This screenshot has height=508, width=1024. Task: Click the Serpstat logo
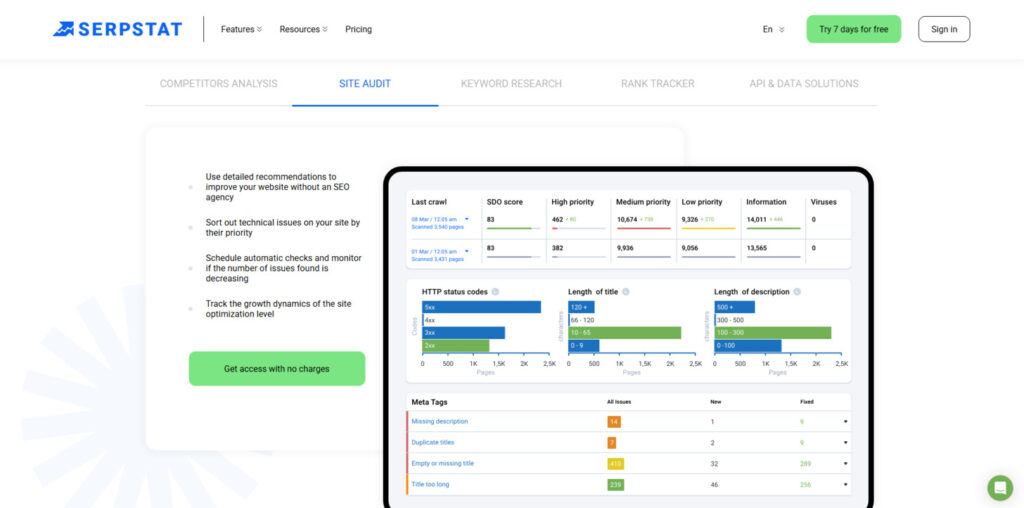point(118,29)
